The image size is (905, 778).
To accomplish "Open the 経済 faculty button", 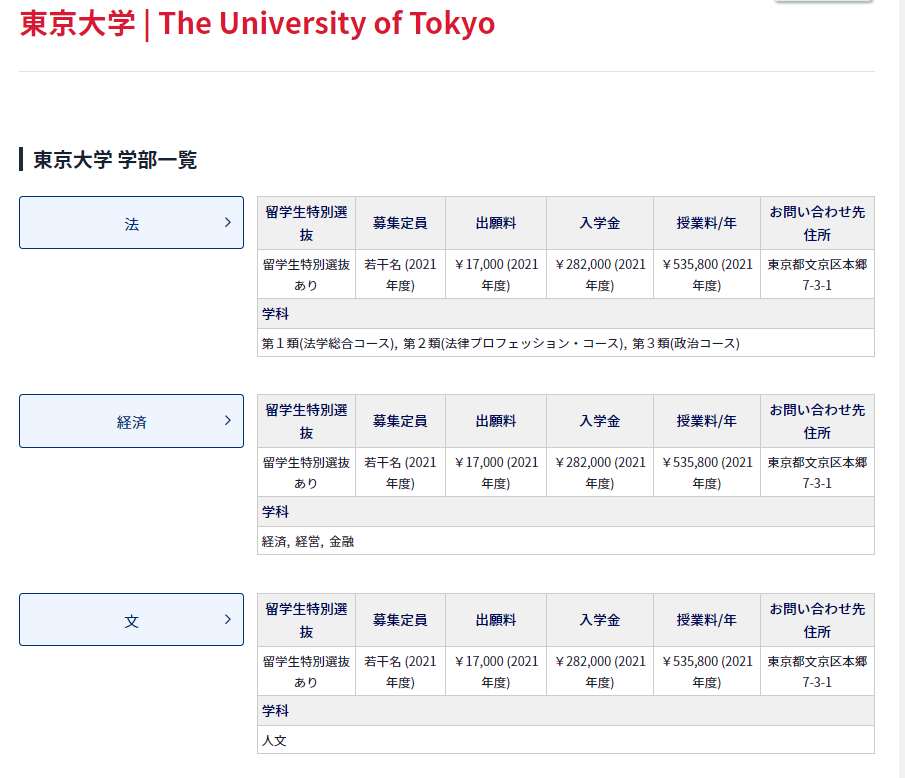I will click(x=132, y=421).
